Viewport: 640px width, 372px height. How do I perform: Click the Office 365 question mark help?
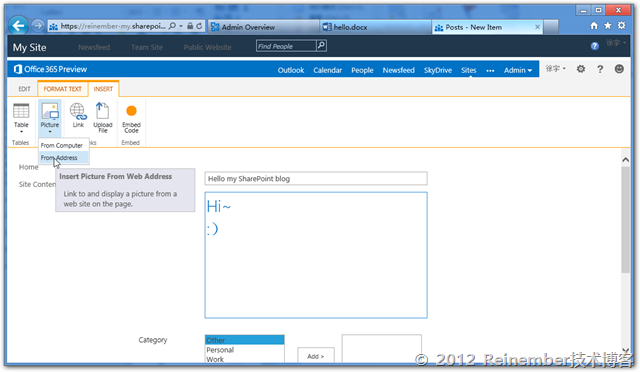(x=600, y=69)
